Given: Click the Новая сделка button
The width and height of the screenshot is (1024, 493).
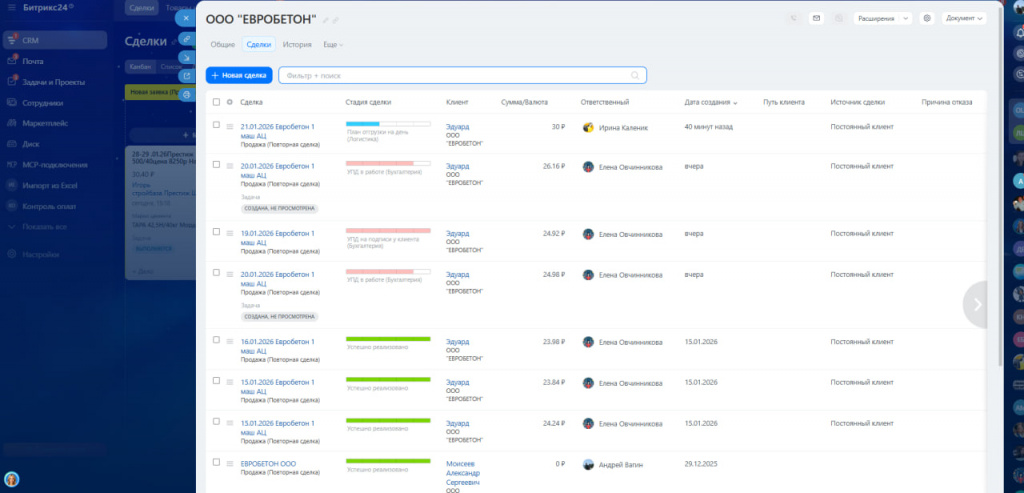Looking at the screenshot, I should (x=239, y=75).
